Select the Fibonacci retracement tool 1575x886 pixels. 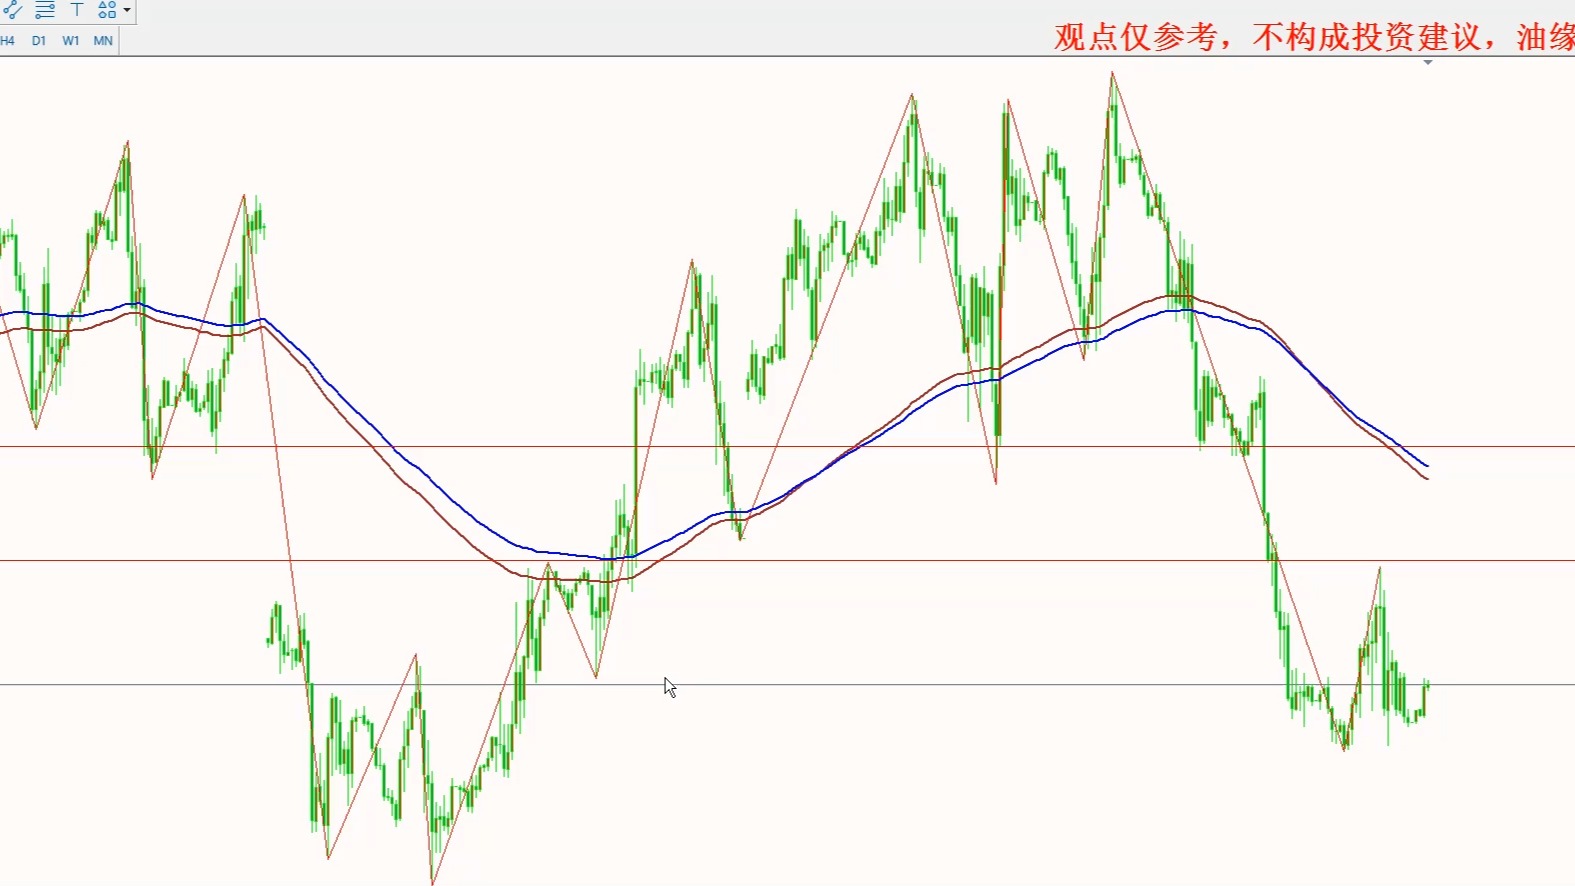click(x=45, y=10)
